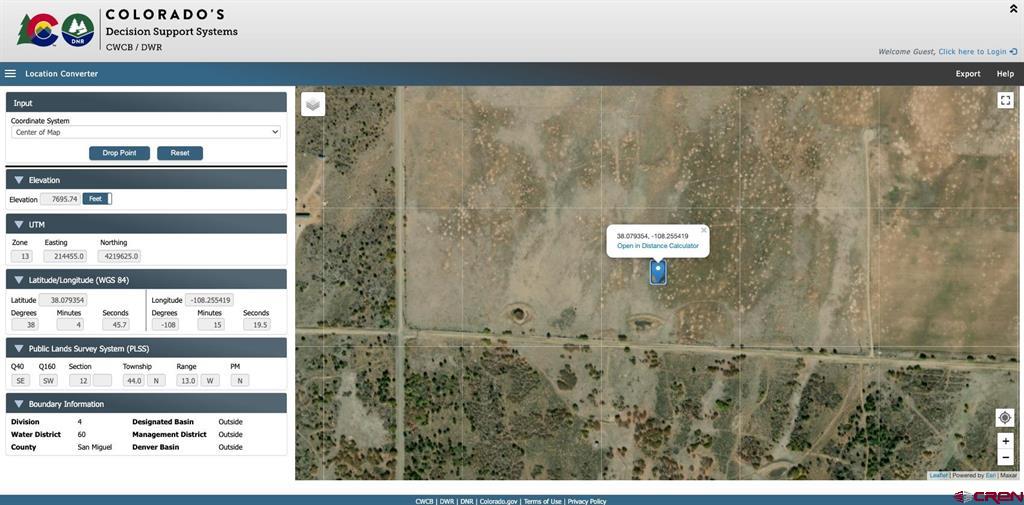
Task: Click the blue map marker pin
Action: [658, 271]
